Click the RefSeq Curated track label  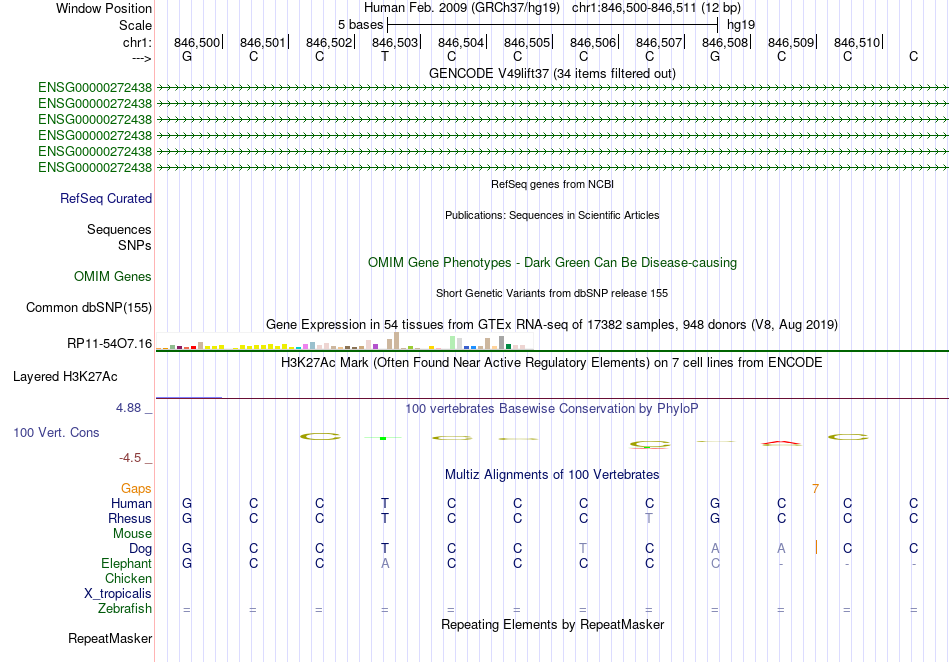106,198
